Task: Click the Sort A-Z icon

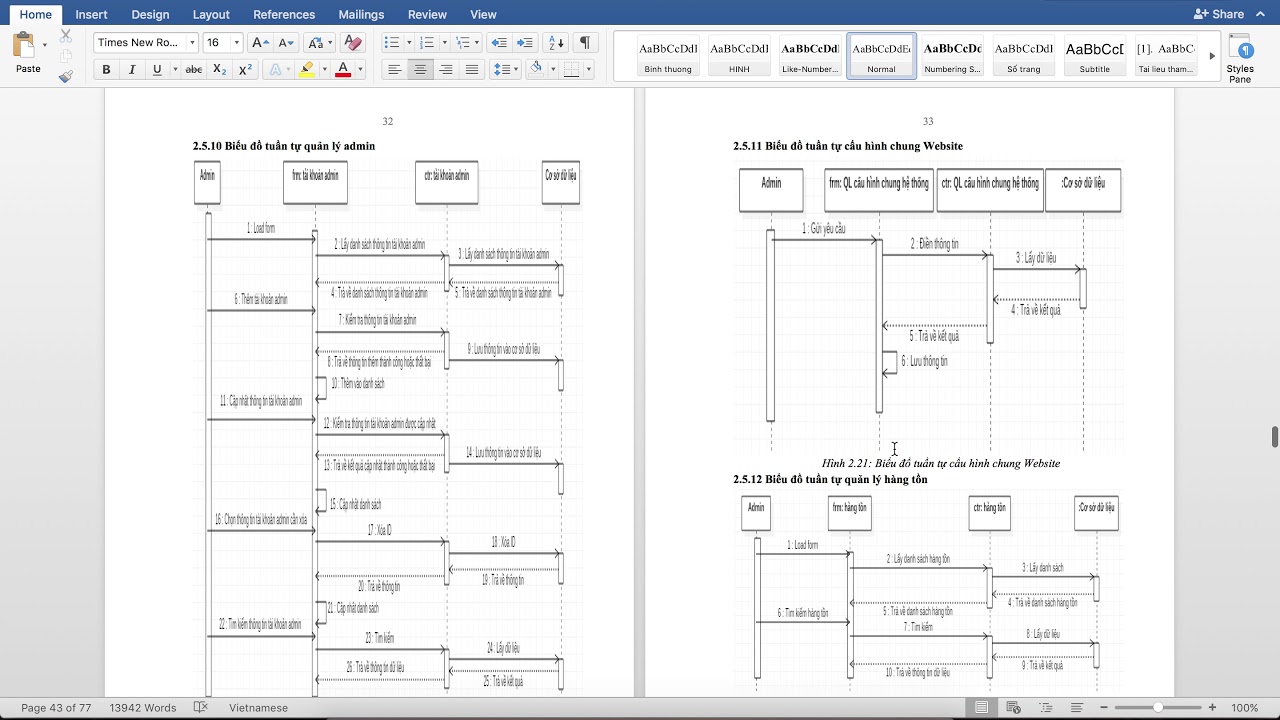Action: click(x=555, y=43)
